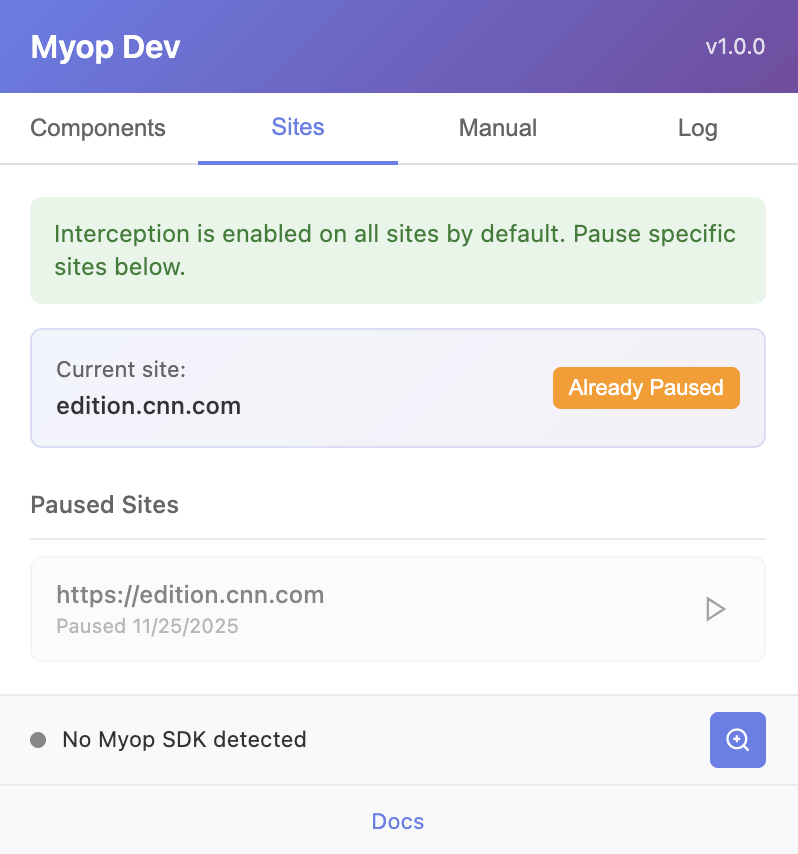798x854 pixels.
Task: Click the green interception notice banner
Action: coord(398,250)
